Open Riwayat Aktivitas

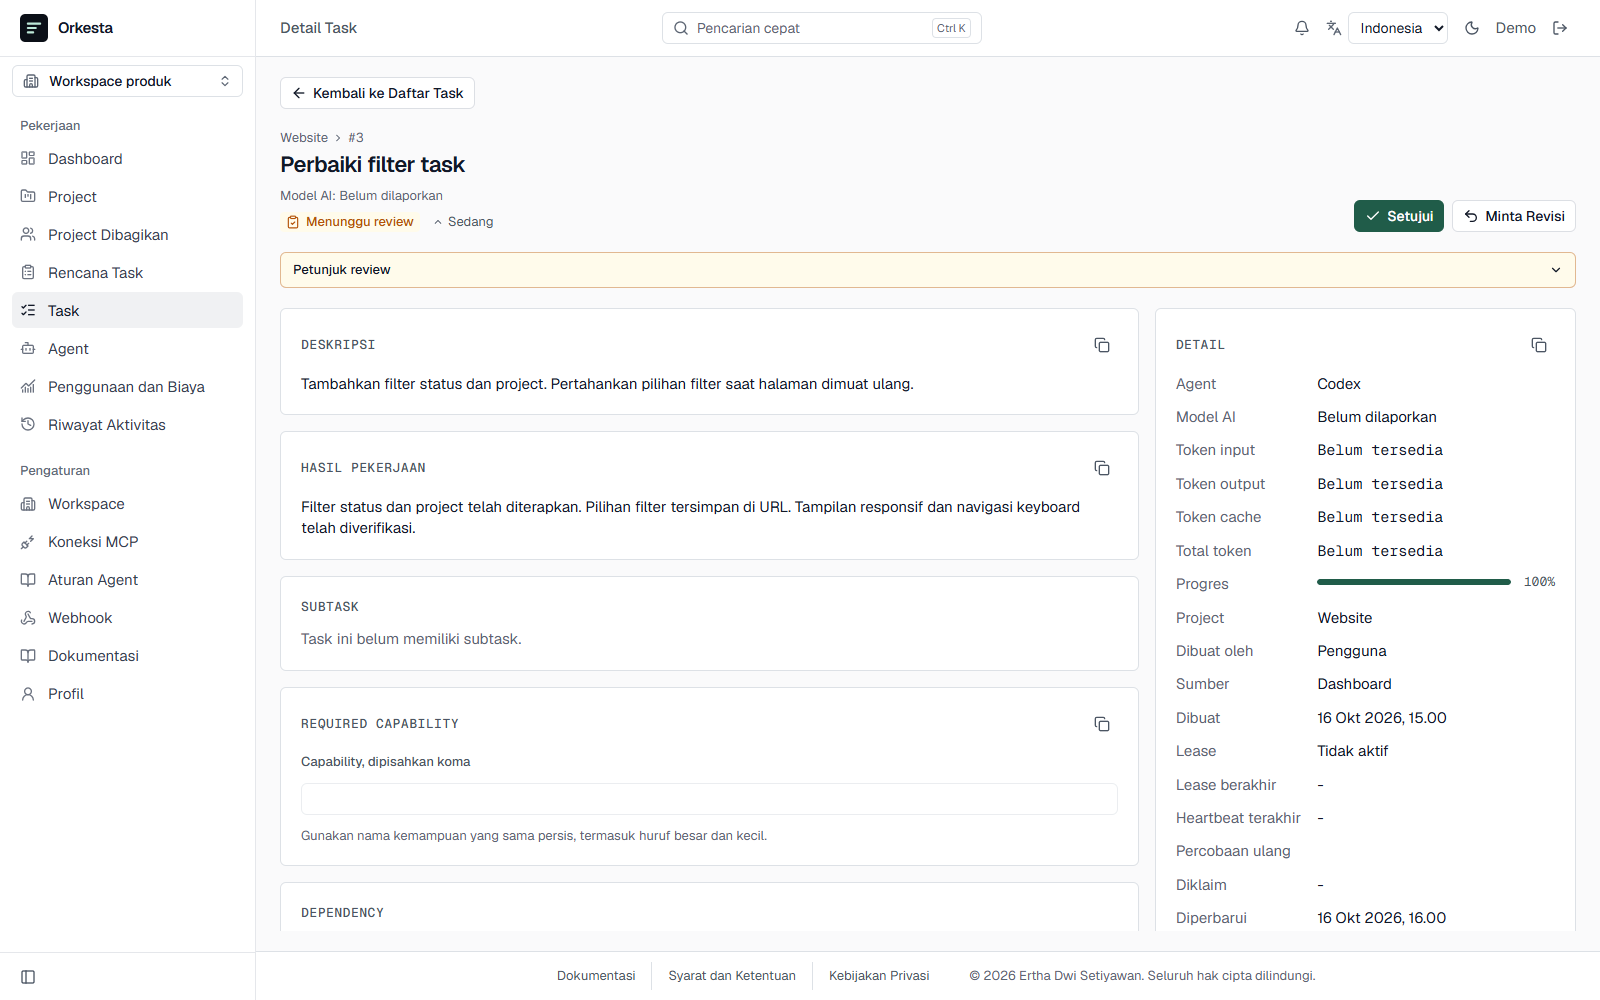pyautogui.click(x=127, y=425)
